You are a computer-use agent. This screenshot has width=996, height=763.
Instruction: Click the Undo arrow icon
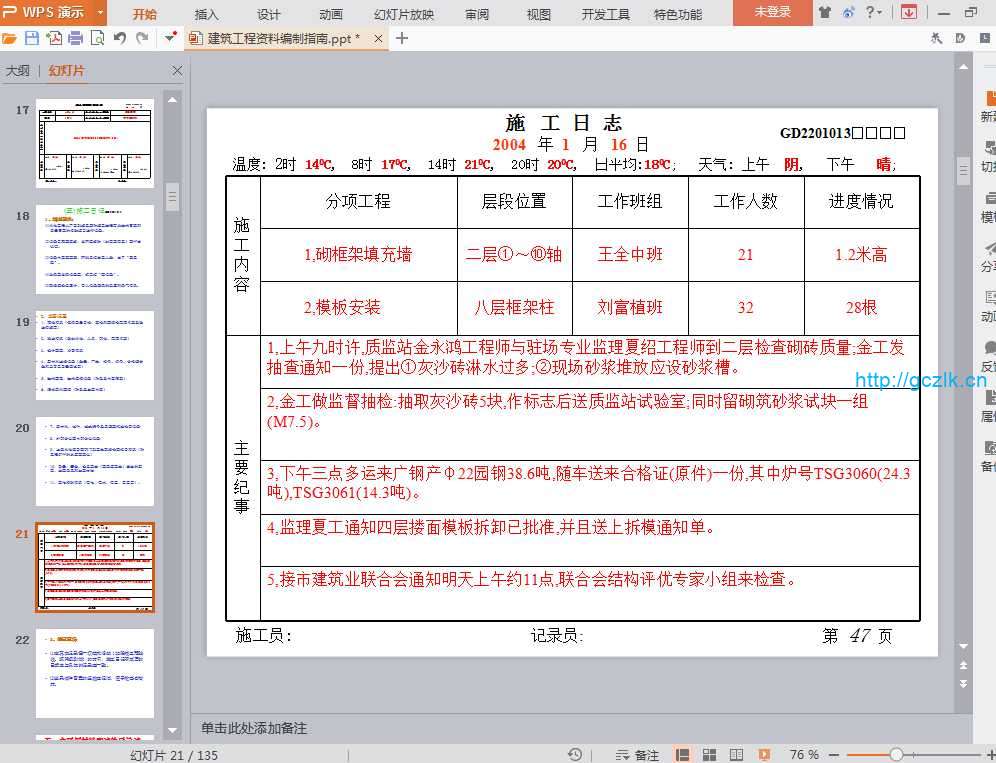pos(119,38)
